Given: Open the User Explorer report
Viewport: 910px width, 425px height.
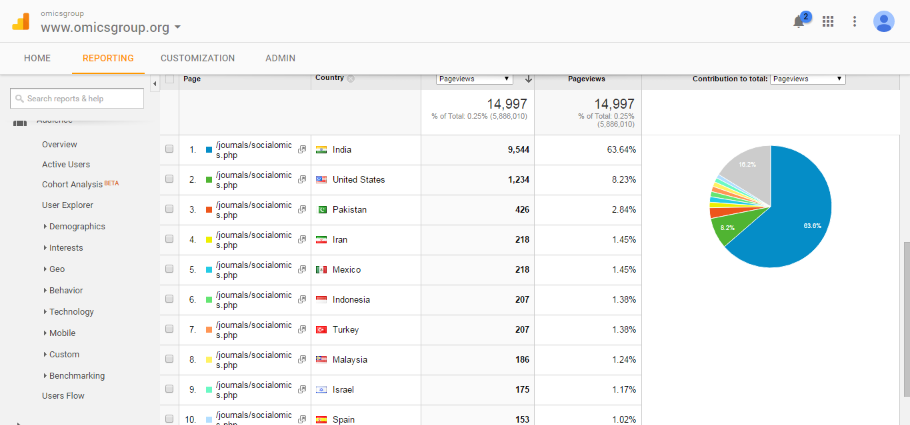Looking at the screenshot, I should (67, 205).
